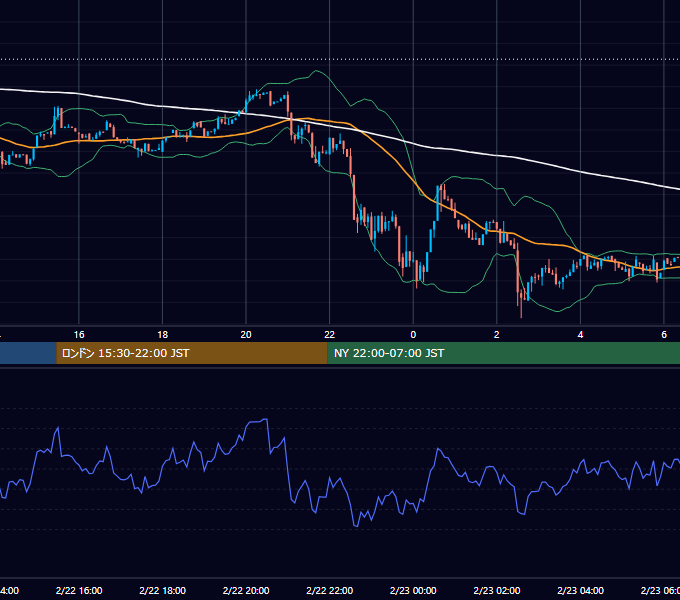Click the 0 hour label on price chart axis

tap(413, 335)
